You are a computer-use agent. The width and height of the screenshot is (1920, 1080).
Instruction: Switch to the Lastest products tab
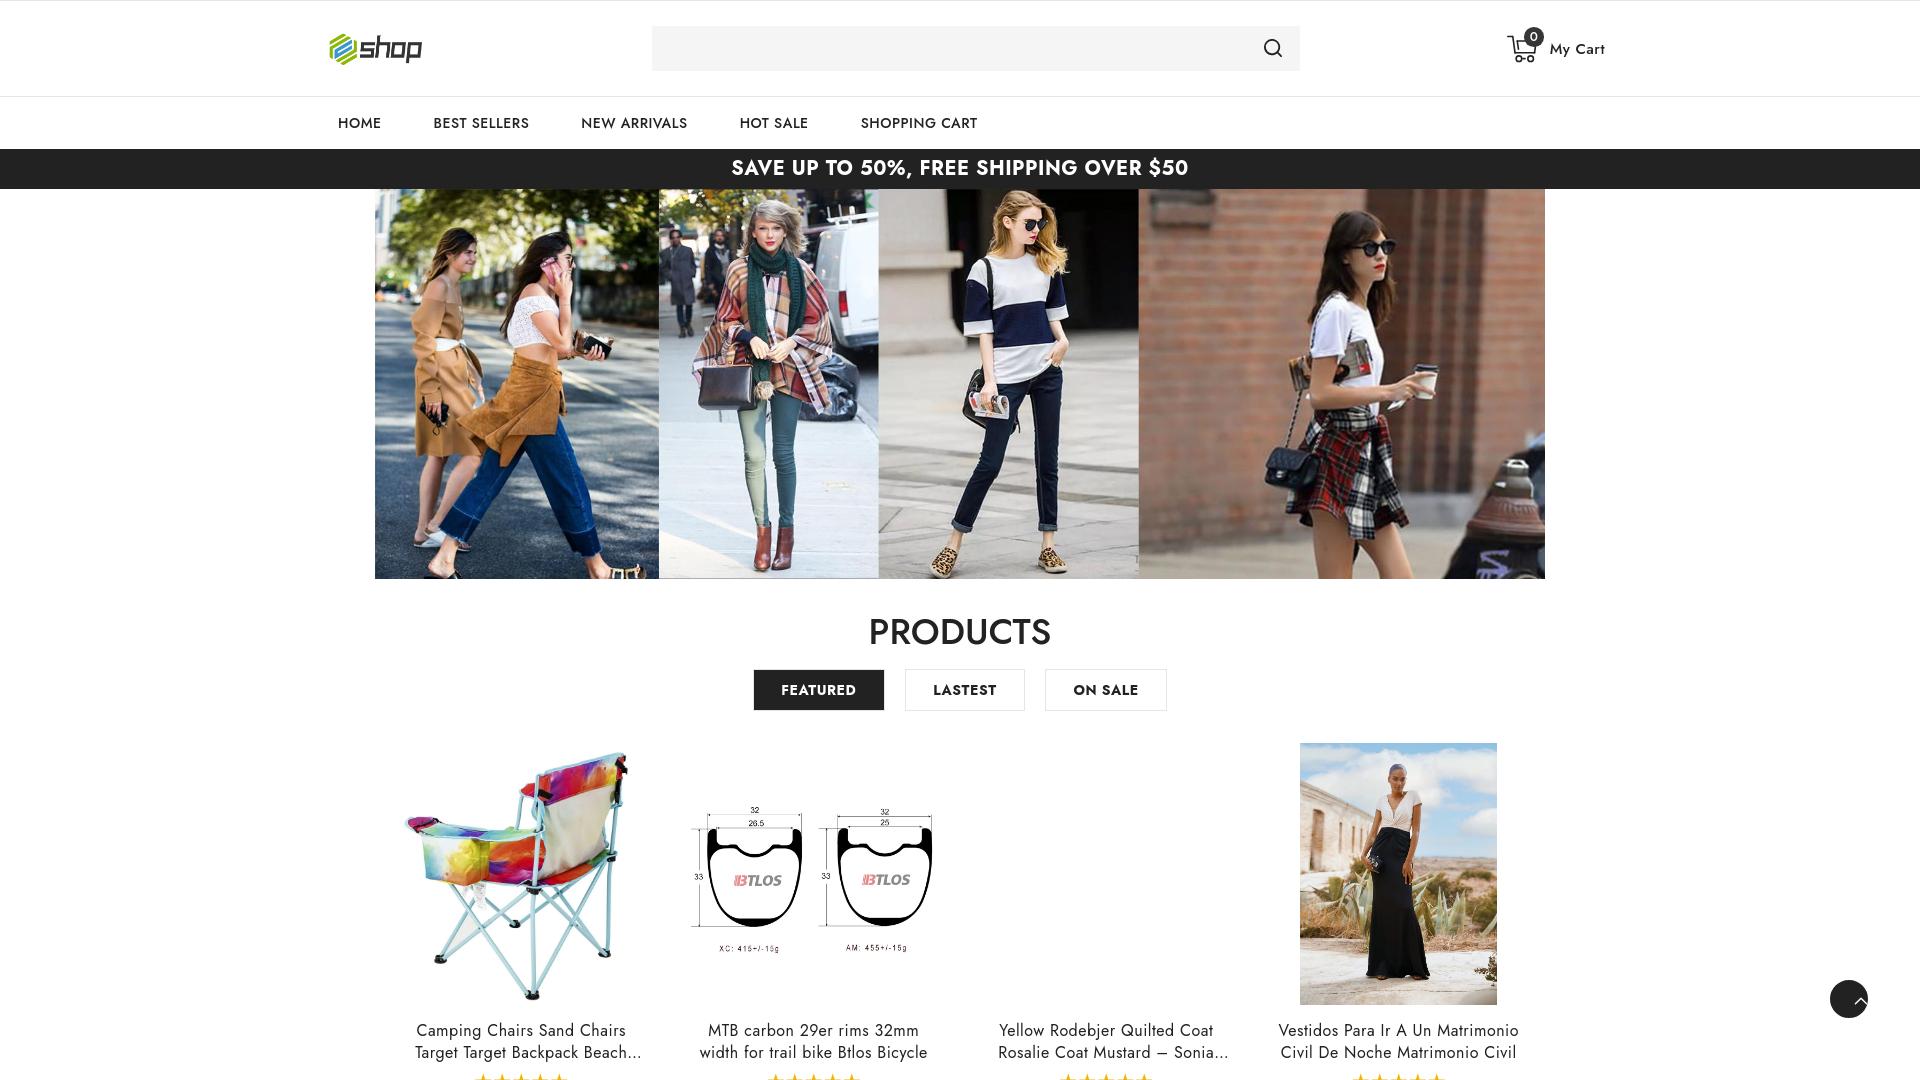click(x=964, y=690)
